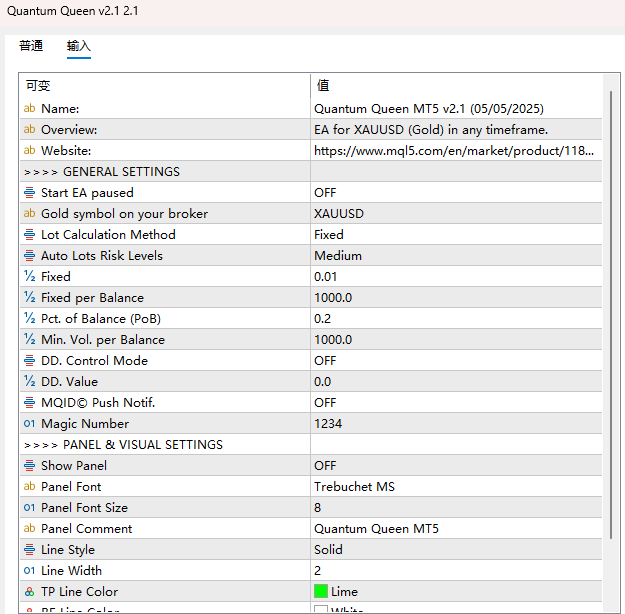
Task: Edit the Name: value Quantum Queen MT5 v2.1
Action: pyautogui.click(x=456, y=108)
